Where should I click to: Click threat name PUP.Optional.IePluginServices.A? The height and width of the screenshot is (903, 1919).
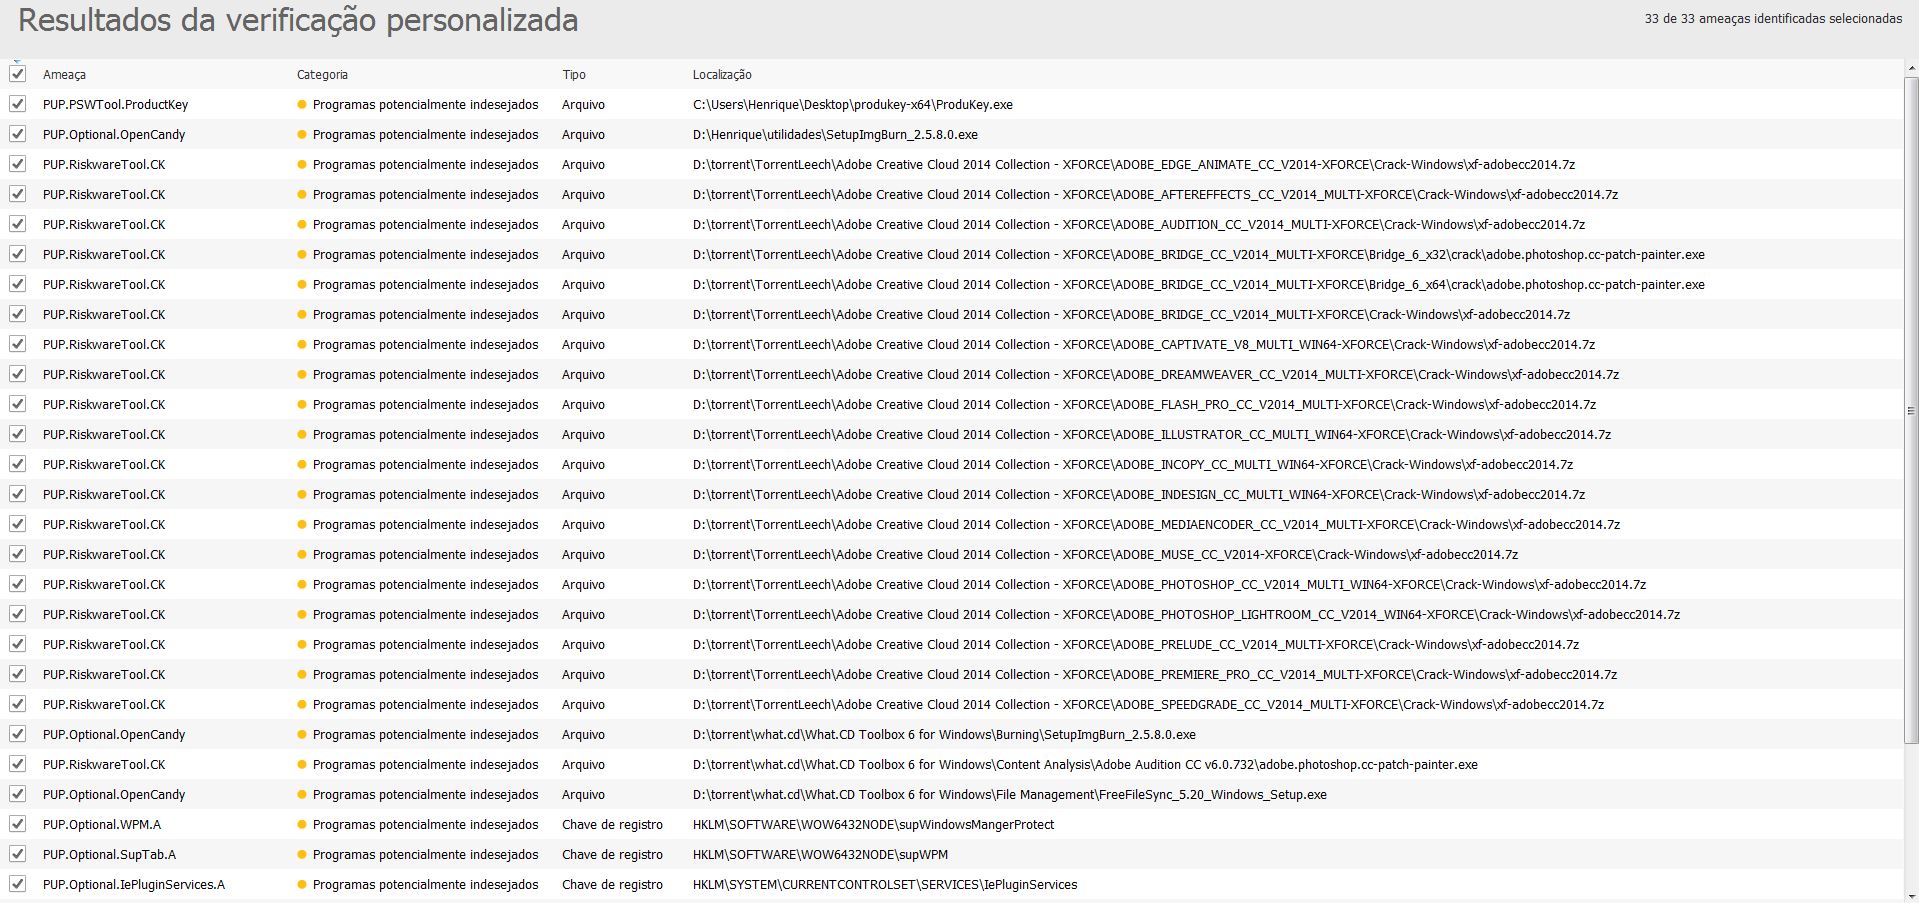point(134,885)
